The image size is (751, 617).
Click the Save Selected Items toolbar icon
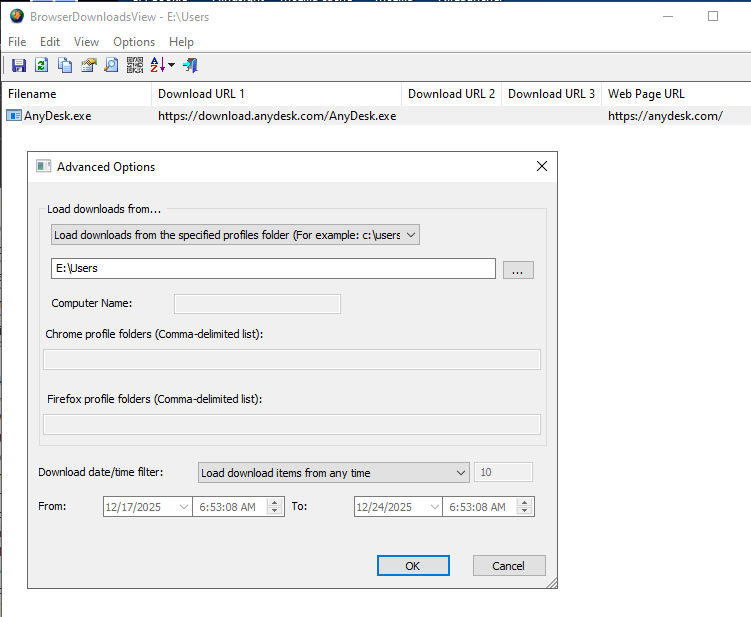19,65
